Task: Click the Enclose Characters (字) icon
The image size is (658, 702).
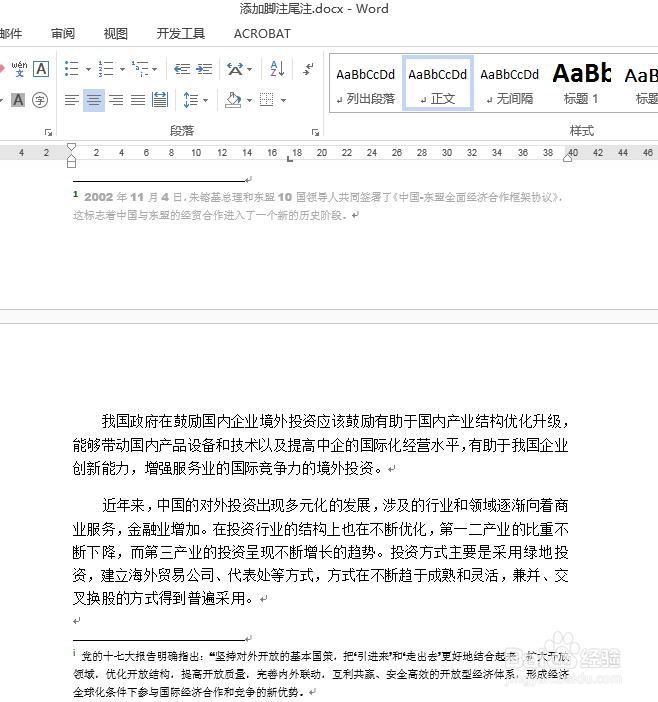Action: point(40,100)
